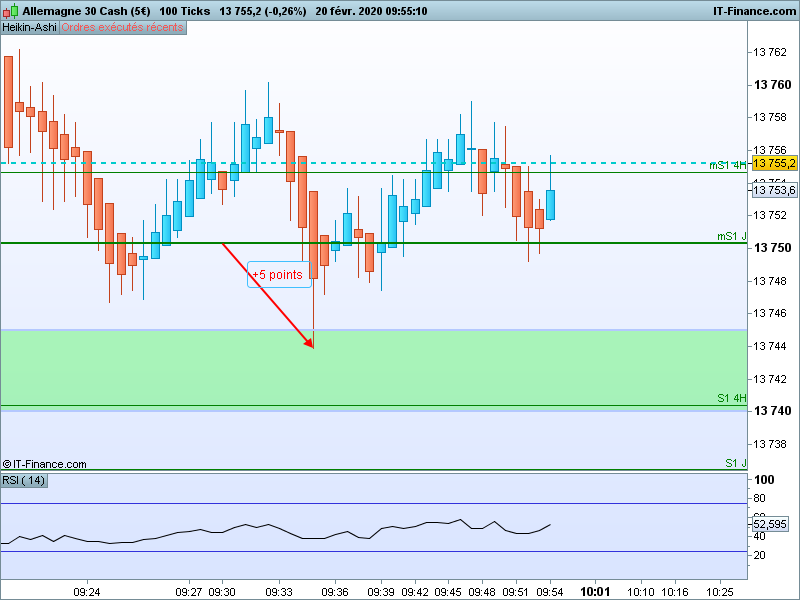The width and height of the screenshot is (800, 600).
Task: Click the 09:36 time axis label
Action: coord(335,592)
